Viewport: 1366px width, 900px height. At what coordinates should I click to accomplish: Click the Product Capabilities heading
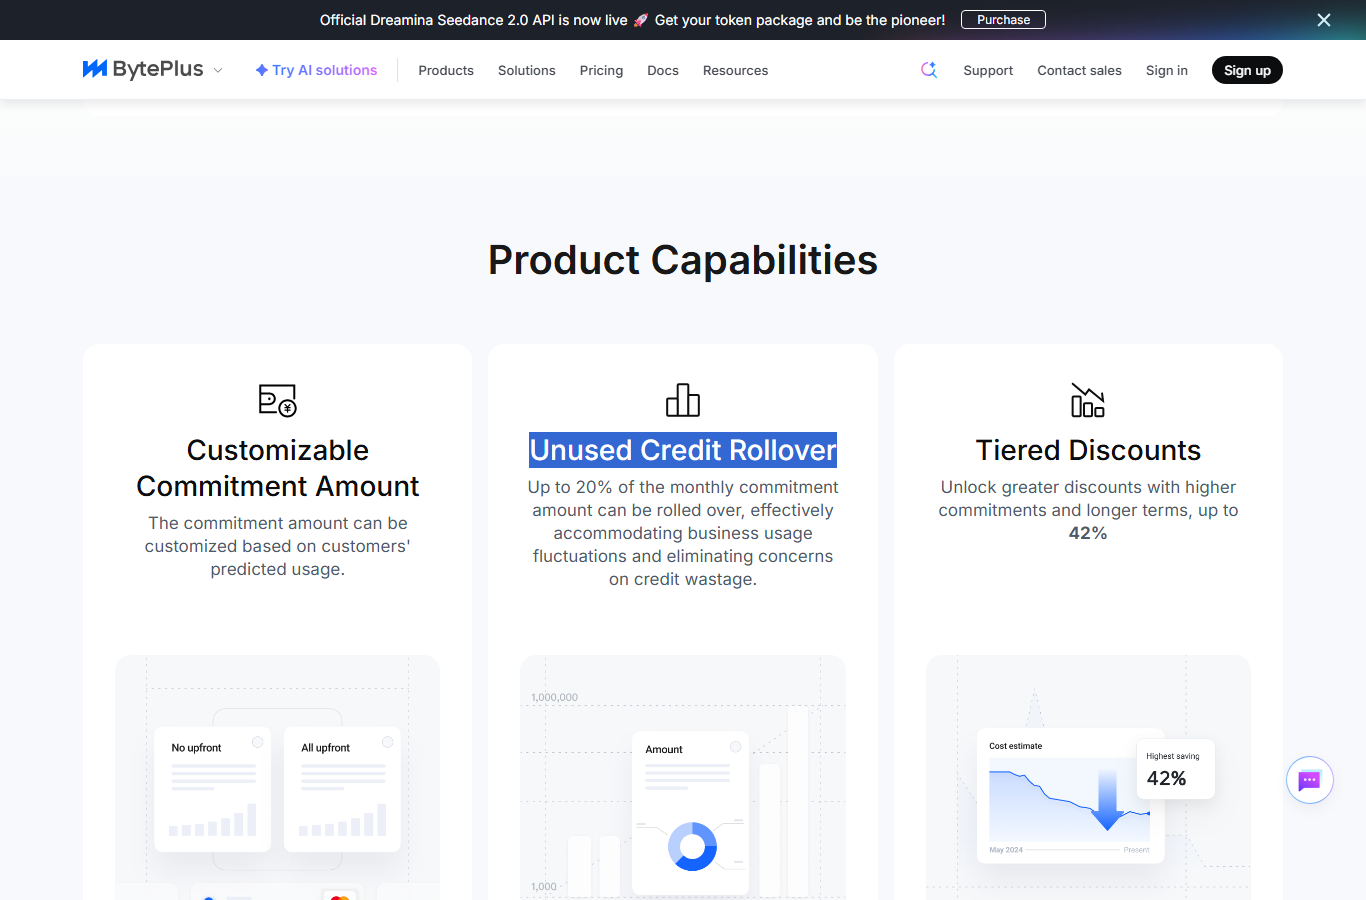click(683, 260)
